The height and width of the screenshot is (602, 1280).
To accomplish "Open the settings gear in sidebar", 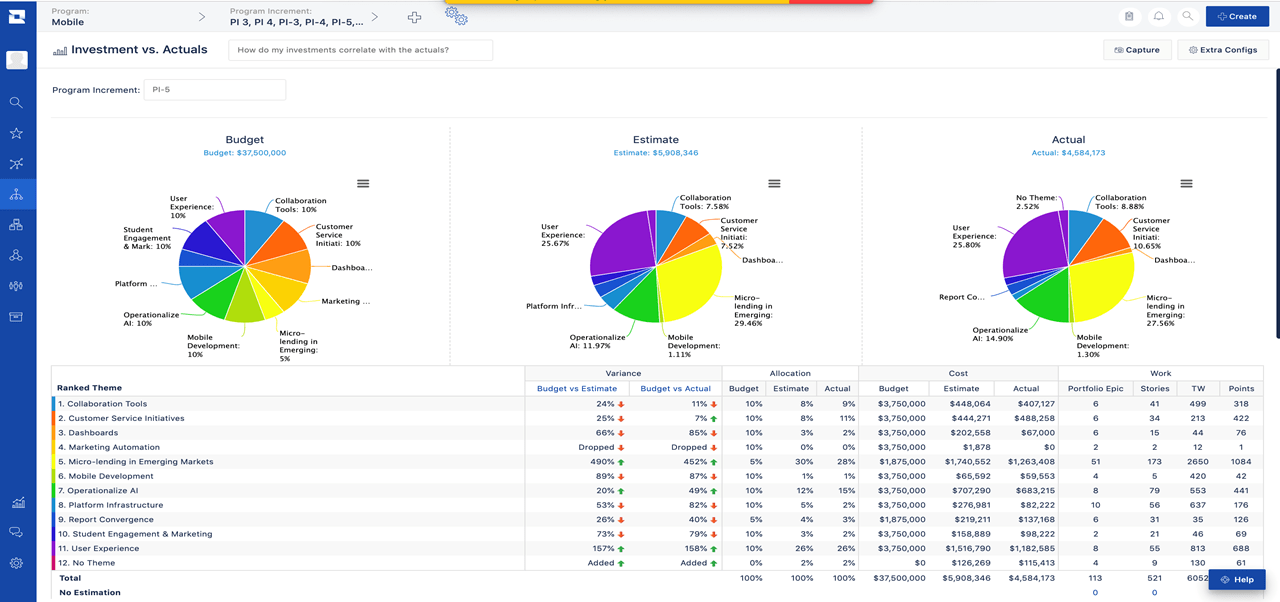I will coord(16,563).
